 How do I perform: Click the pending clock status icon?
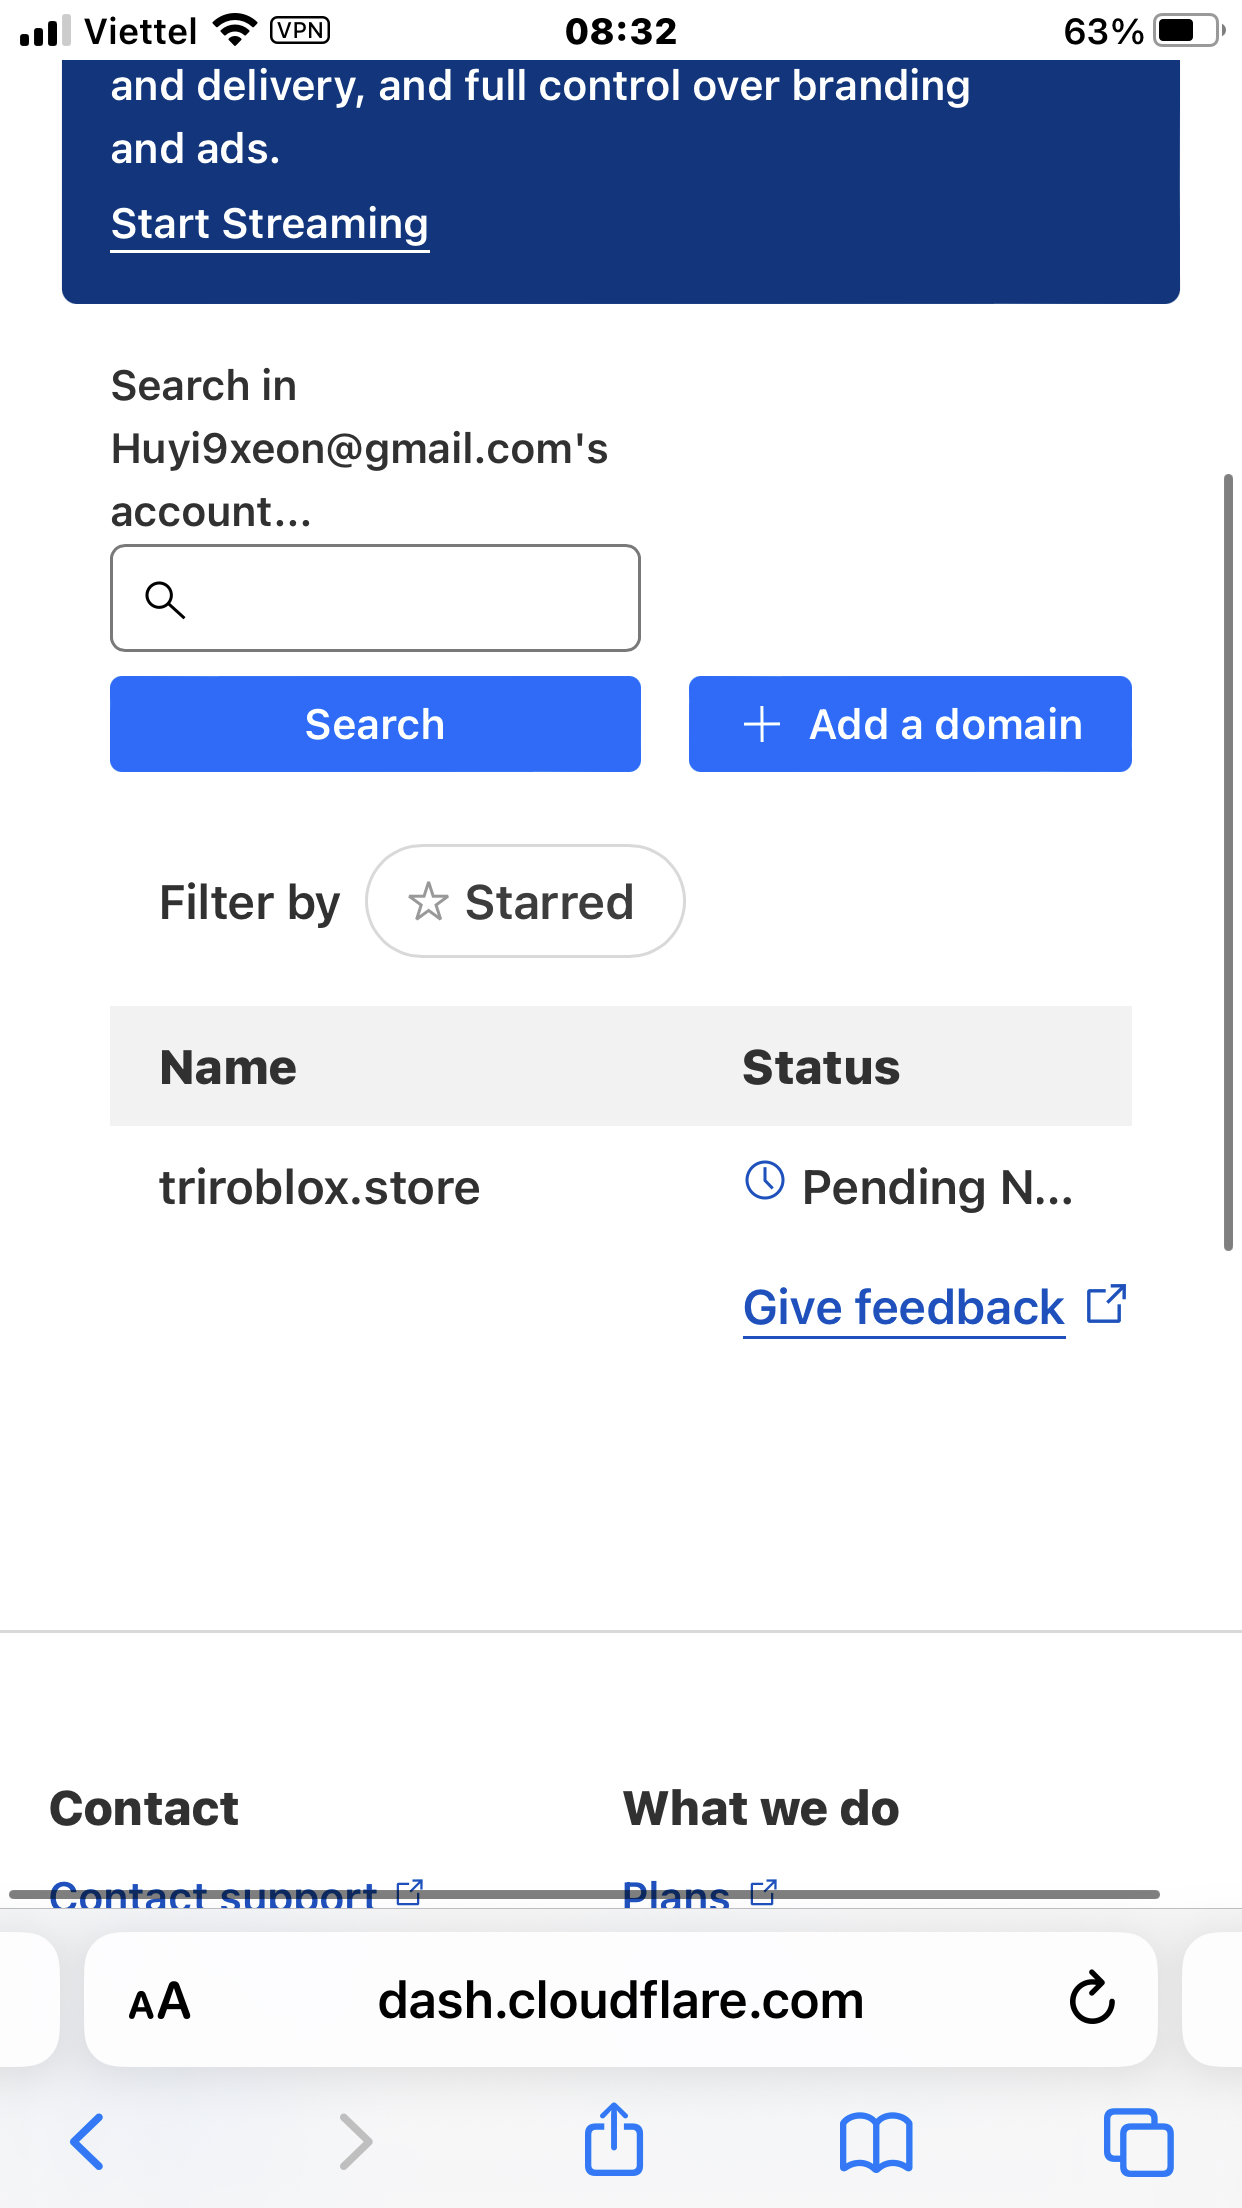coord(765,1180)
